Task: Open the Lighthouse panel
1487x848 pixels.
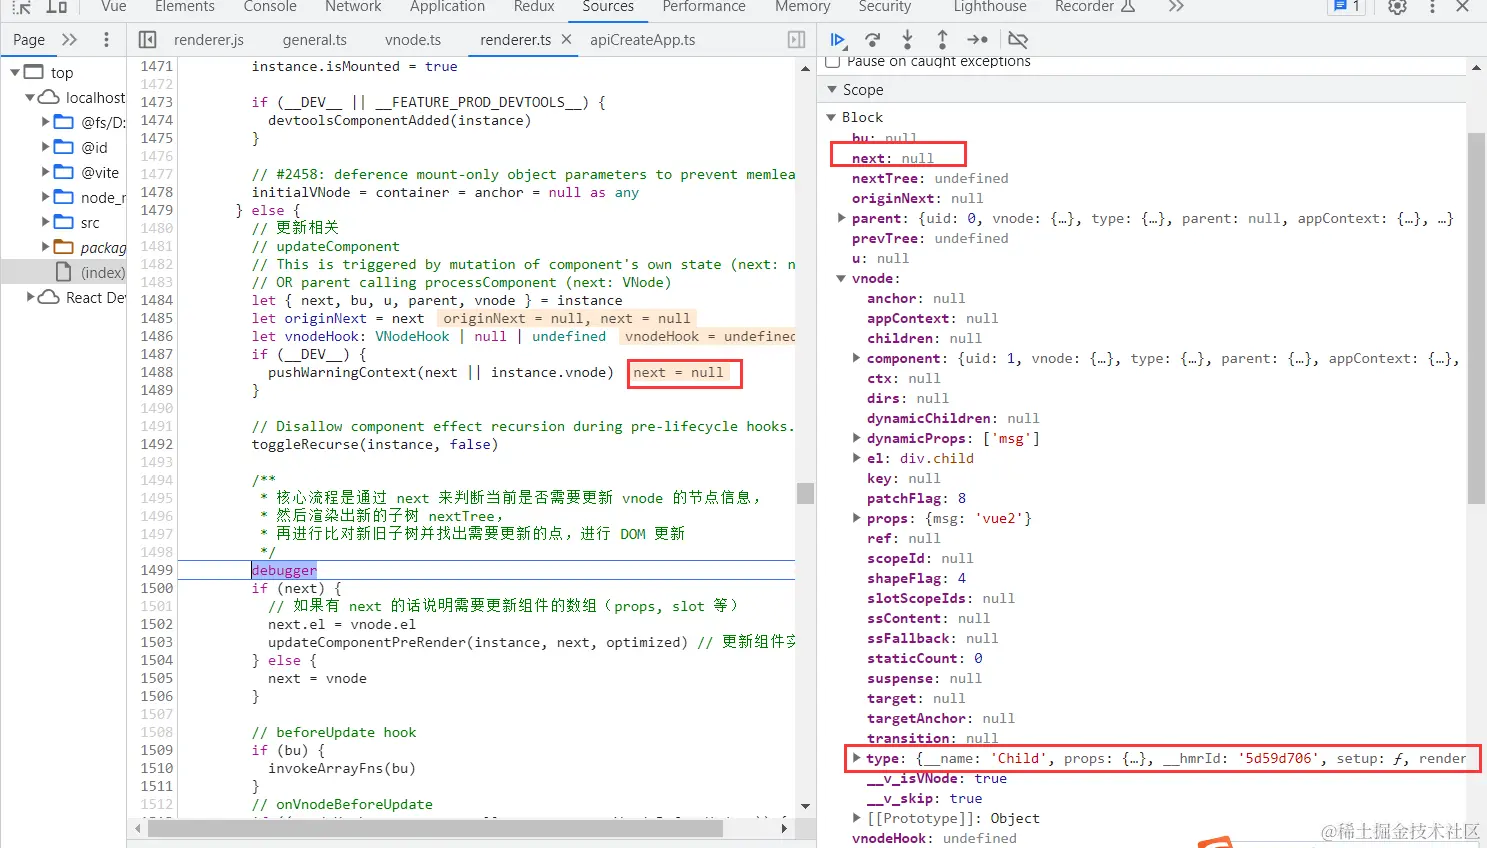Action: 990,7
